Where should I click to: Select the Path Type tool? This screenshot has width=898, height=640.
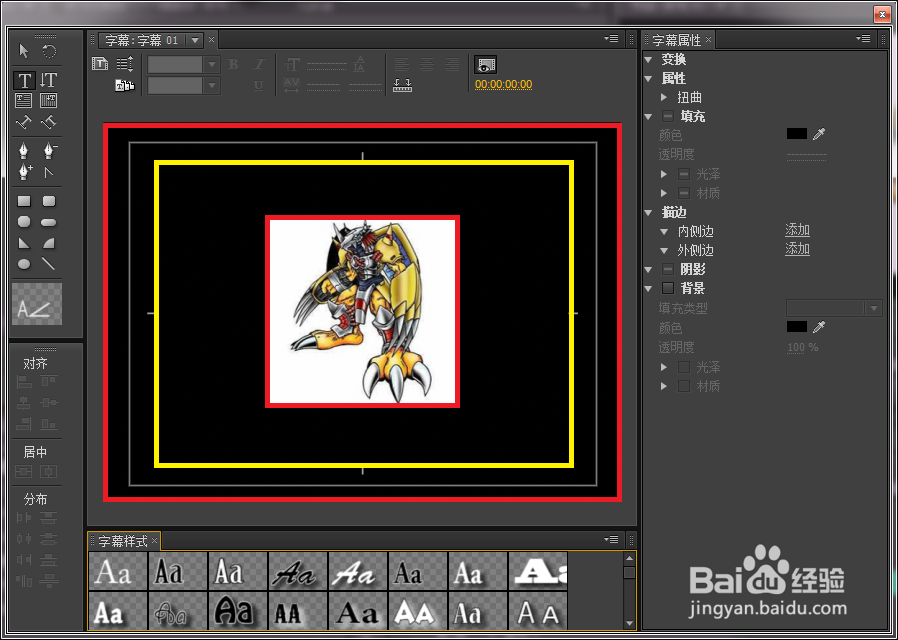point(23,122)
